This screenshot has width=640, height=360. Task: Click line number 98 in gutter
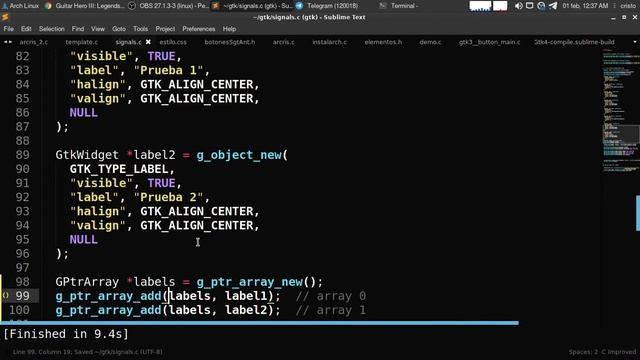(22, 282)
